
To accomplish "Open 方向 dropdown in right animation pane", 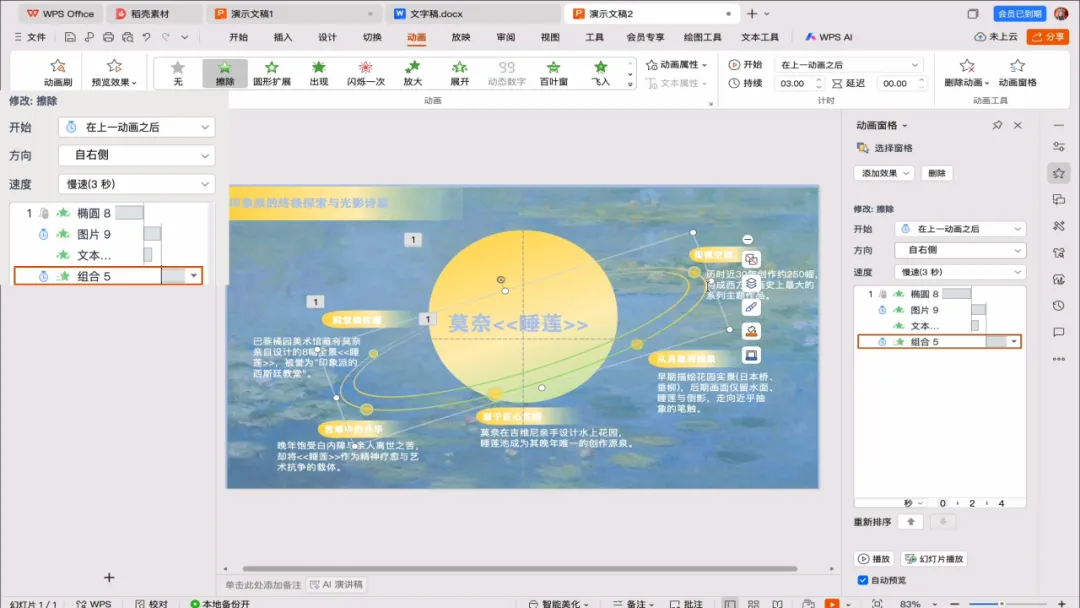I will point(960,251).
